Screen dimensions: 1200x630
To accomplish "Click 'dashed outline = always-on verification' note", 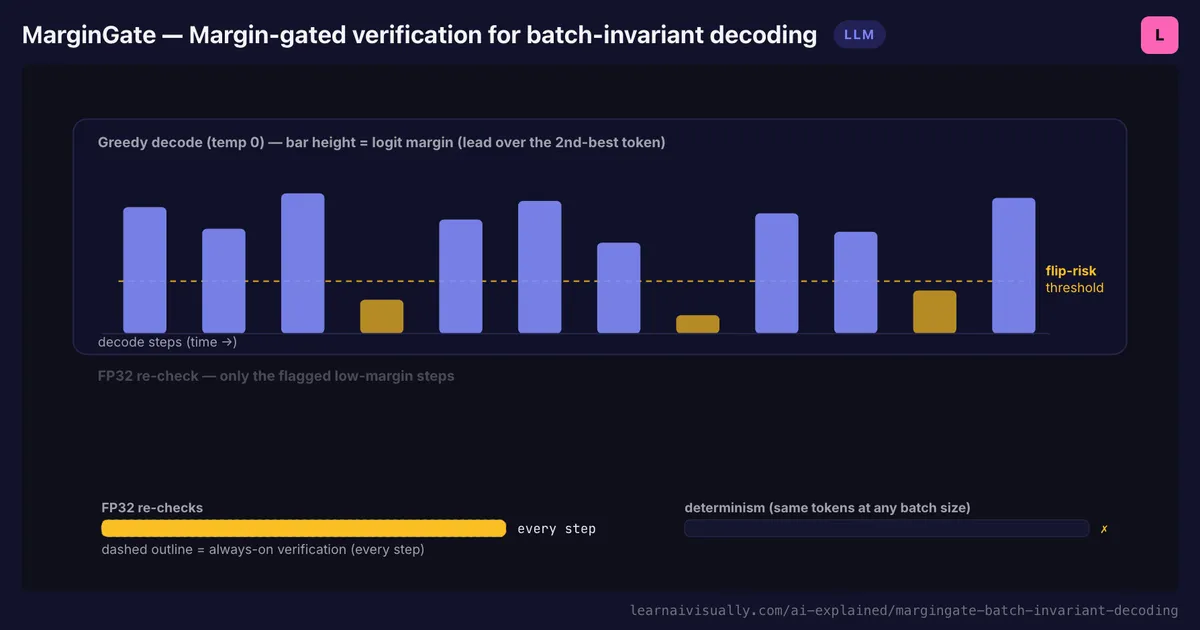I will tap(263, 550).
